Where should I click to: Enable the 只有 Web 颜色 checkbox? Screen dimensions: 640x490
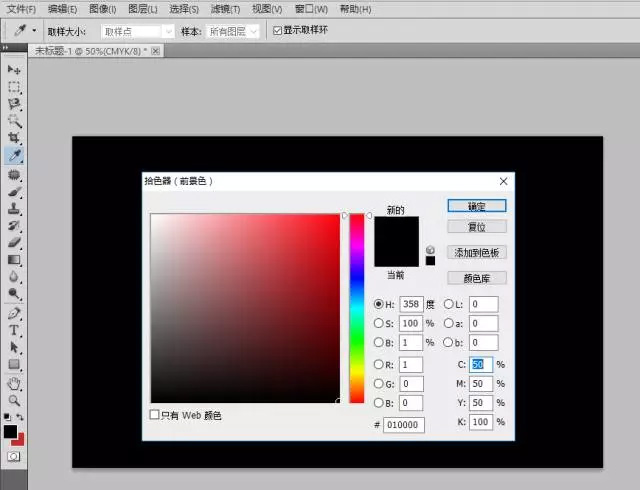(155, 414)
